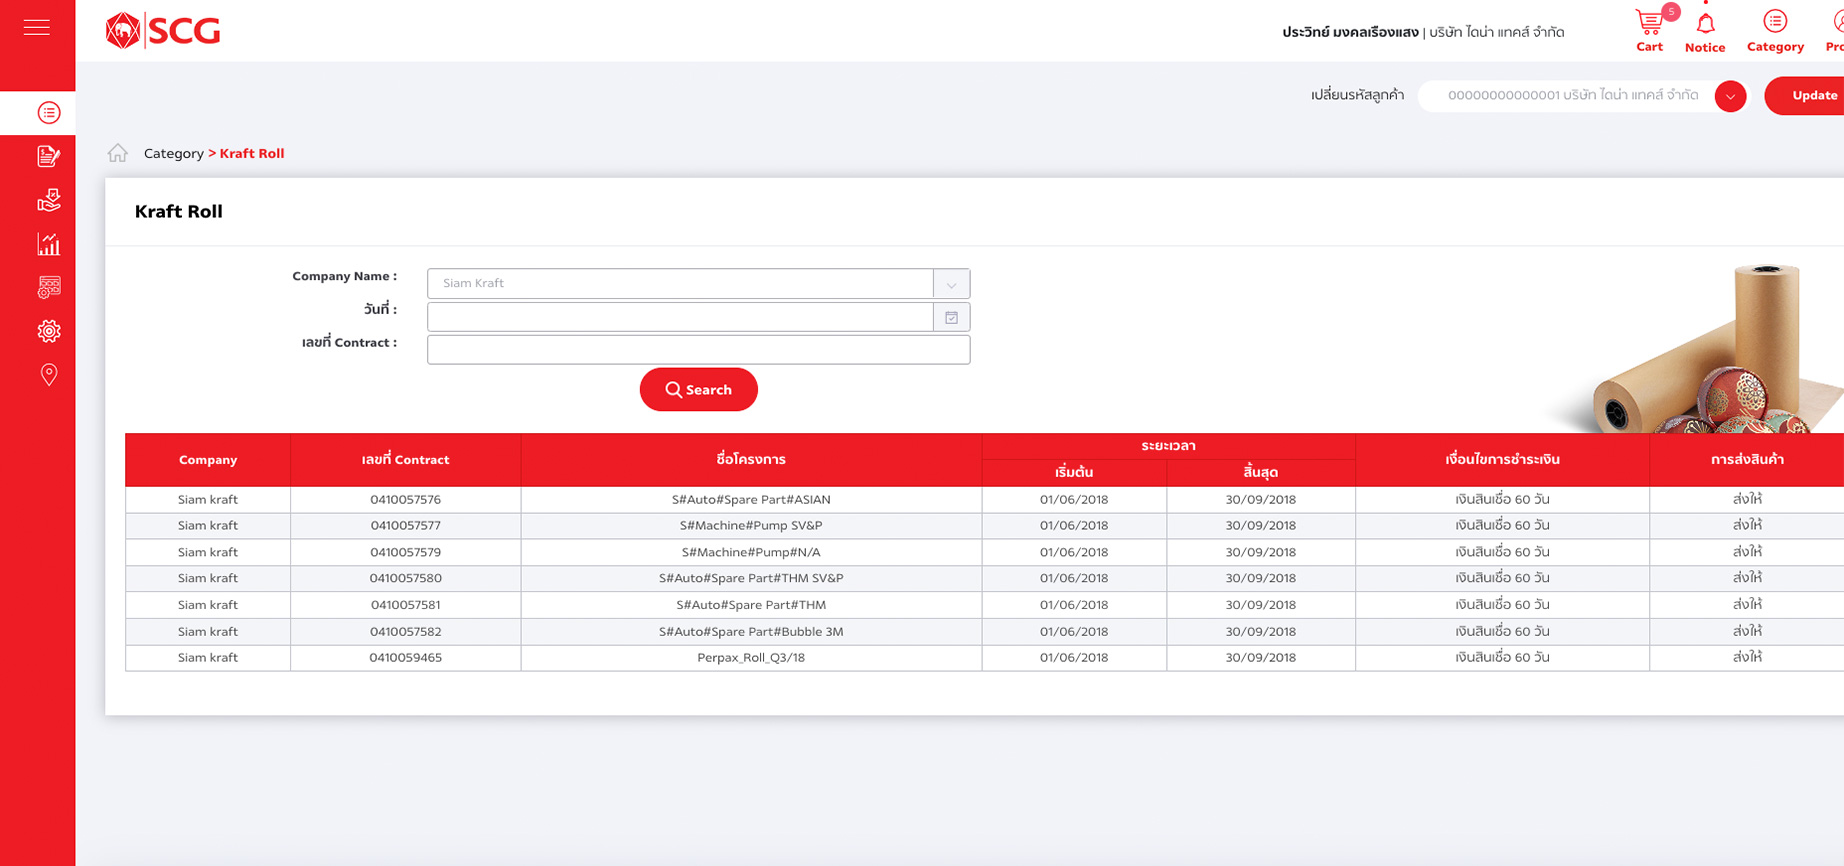Click project S#Auto#Spare Part#THM
The height and width of the screenshot is (866, 1844).
click(x=751, y=605)
